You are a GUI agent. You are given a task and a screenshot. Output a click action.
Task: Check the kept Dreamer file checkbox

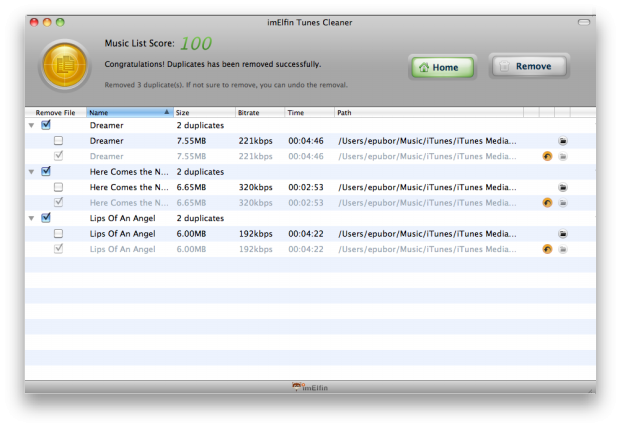coord(59,140)
